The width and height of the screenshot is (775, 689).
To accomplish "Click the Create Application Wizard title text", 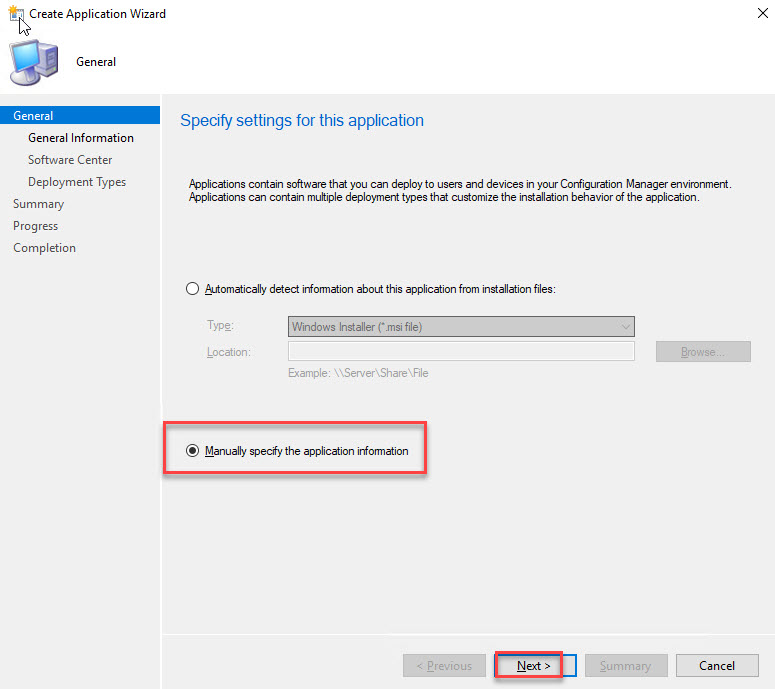I will pos(98,15).
